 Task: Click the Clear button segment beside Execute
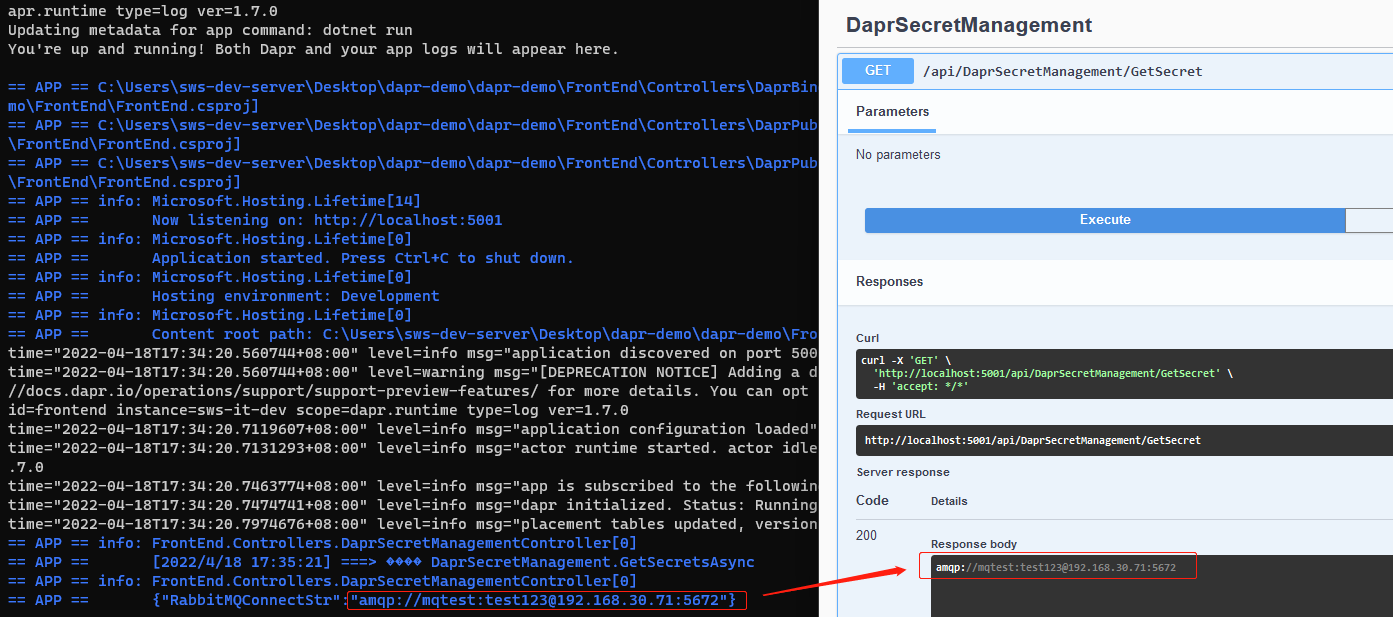pyautogui.click(x=1369, y=220)
